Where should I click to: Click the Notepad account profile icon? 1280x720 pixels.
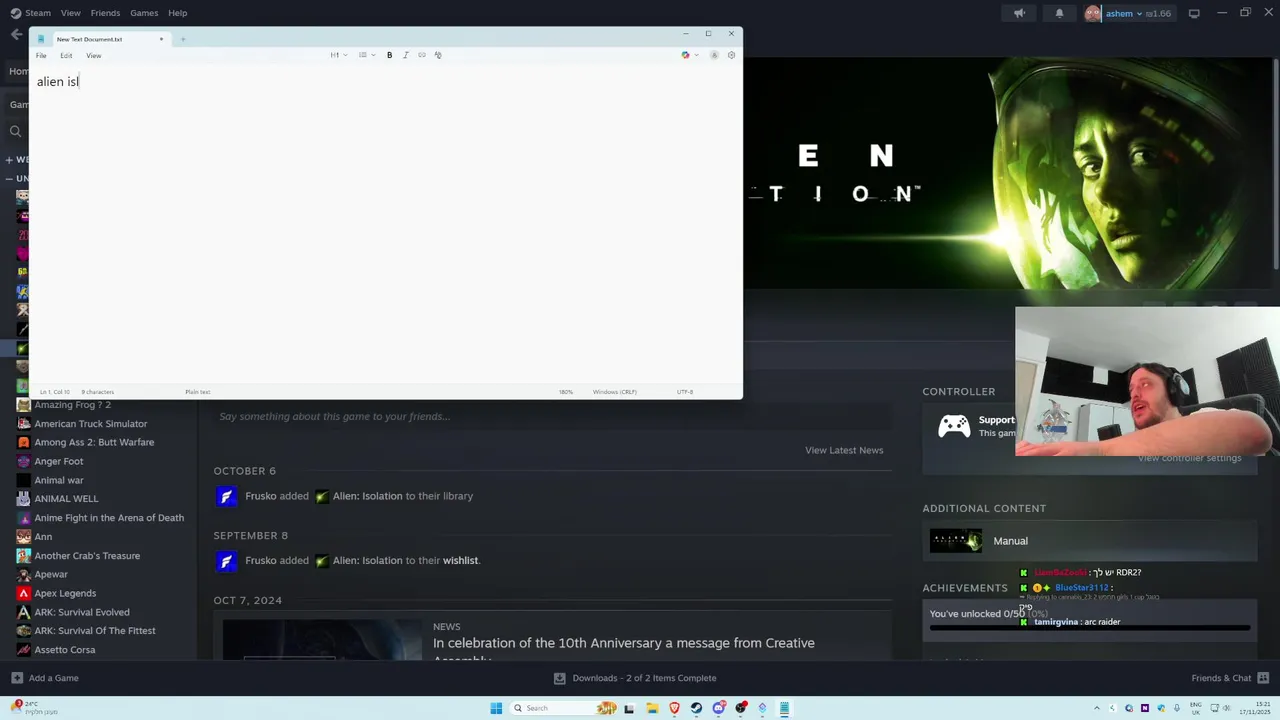point(714,55)
